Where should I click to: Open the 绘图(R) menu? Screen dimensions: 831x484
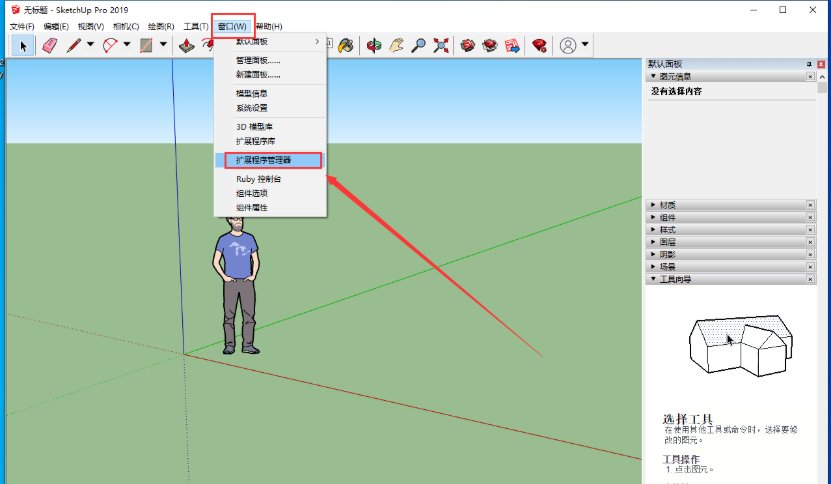tap(161, 27)
